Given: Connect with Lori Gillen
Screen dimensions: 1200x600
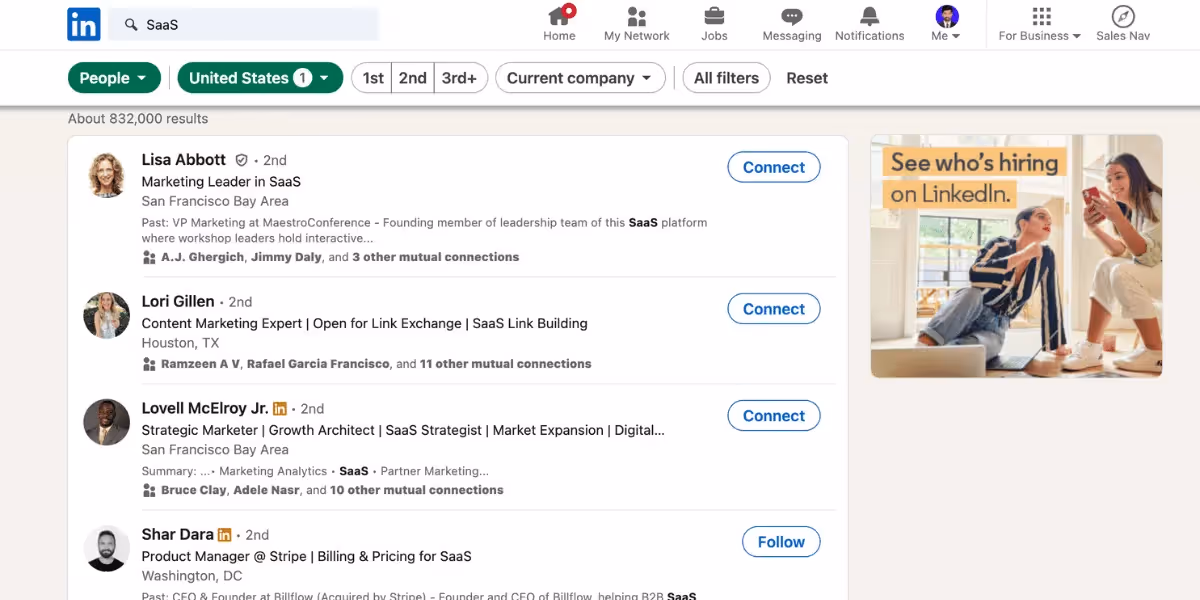Looking at the screenshot, I should [774, 309].
